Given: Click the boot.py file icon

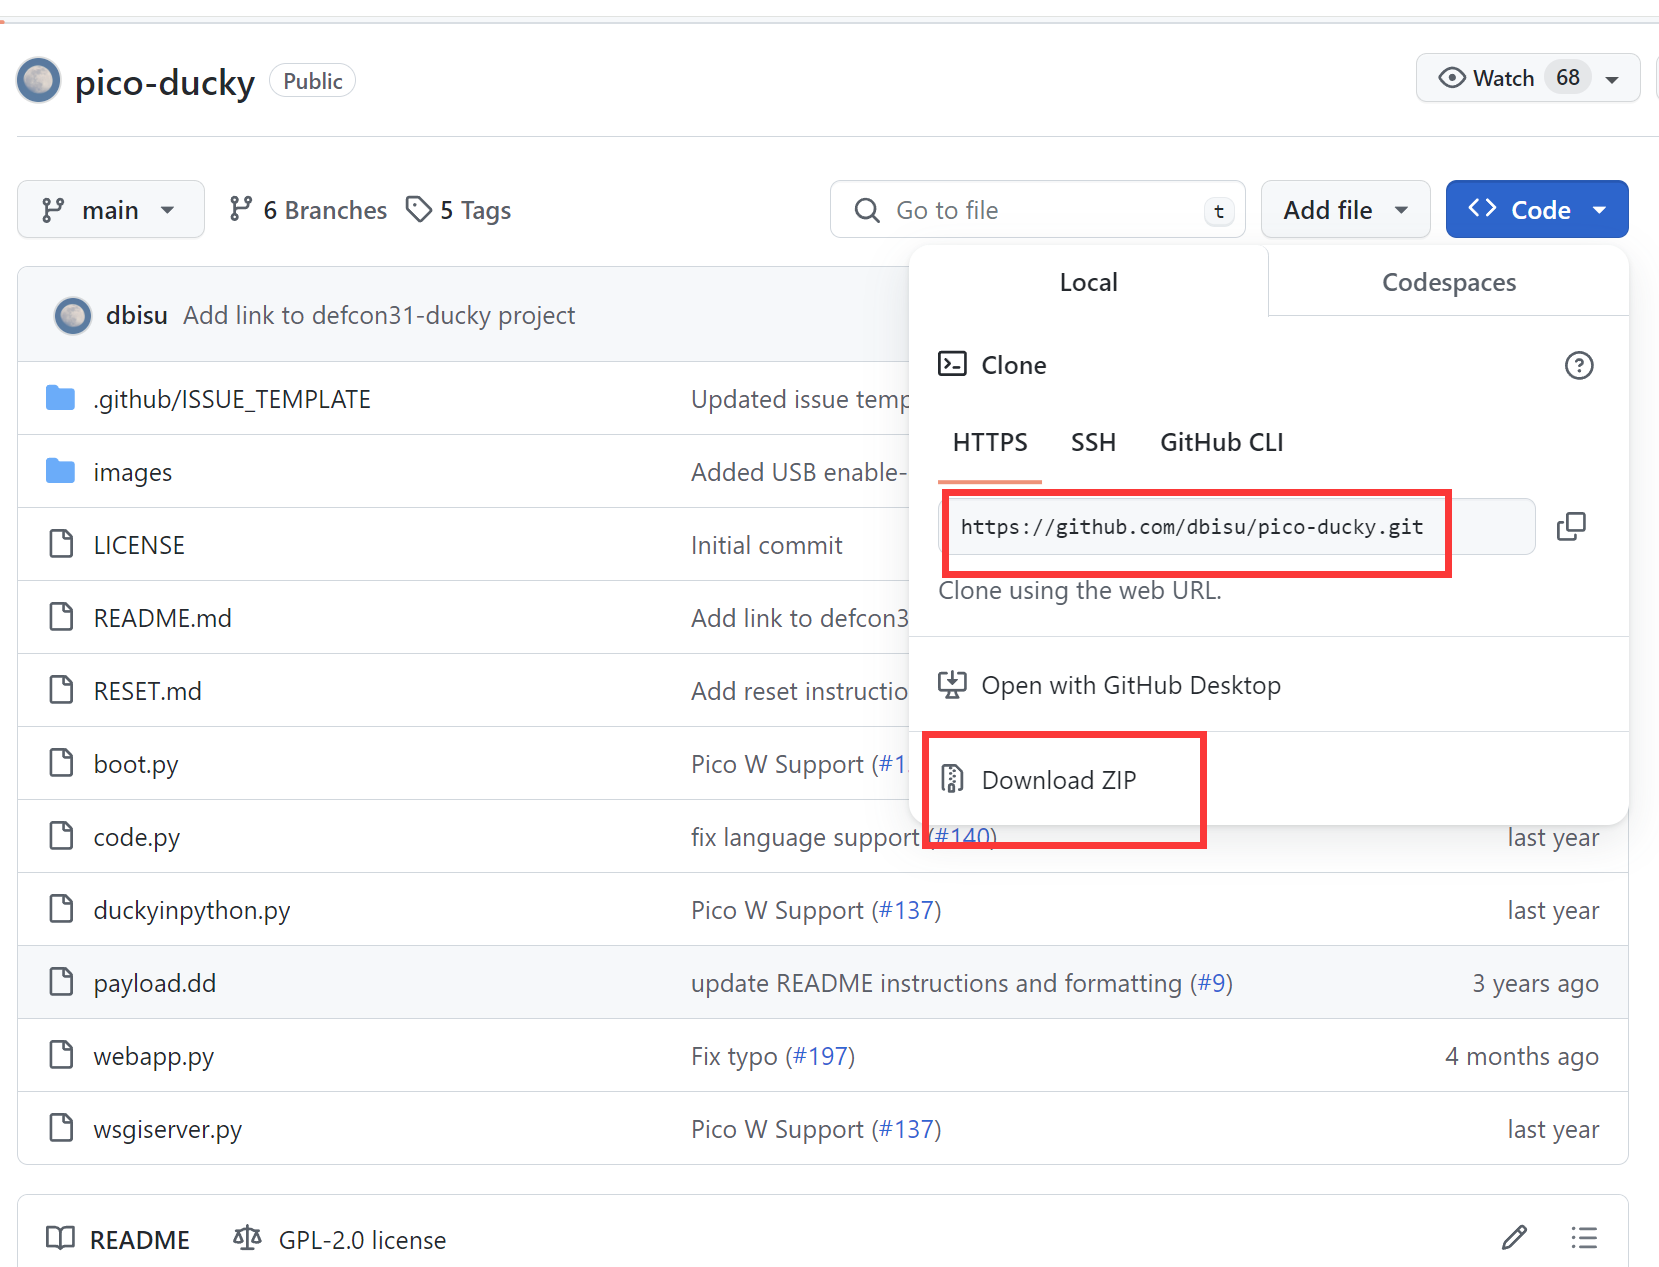Looking at the screenshot, I should (61, 763).
